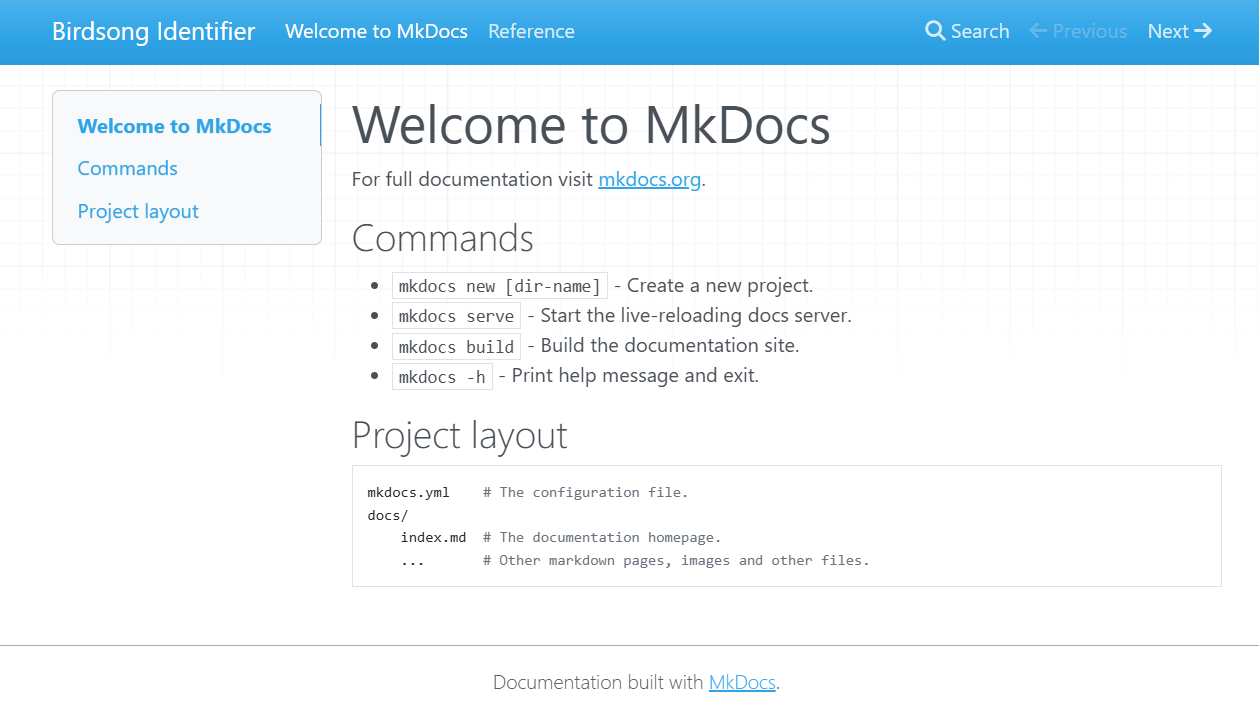Visit the mkdocs.org link

coord(649,180)
